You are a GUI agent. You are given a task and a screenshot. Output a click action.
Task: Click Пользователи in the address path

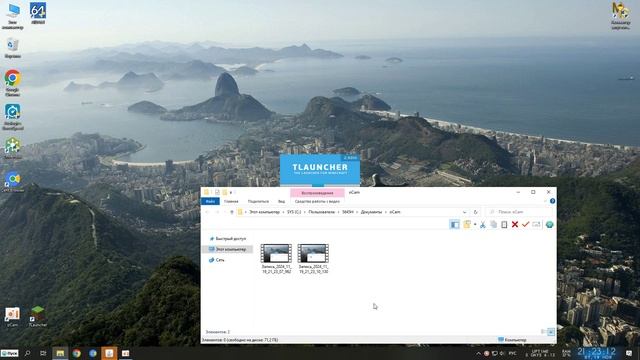pos(322,212)
